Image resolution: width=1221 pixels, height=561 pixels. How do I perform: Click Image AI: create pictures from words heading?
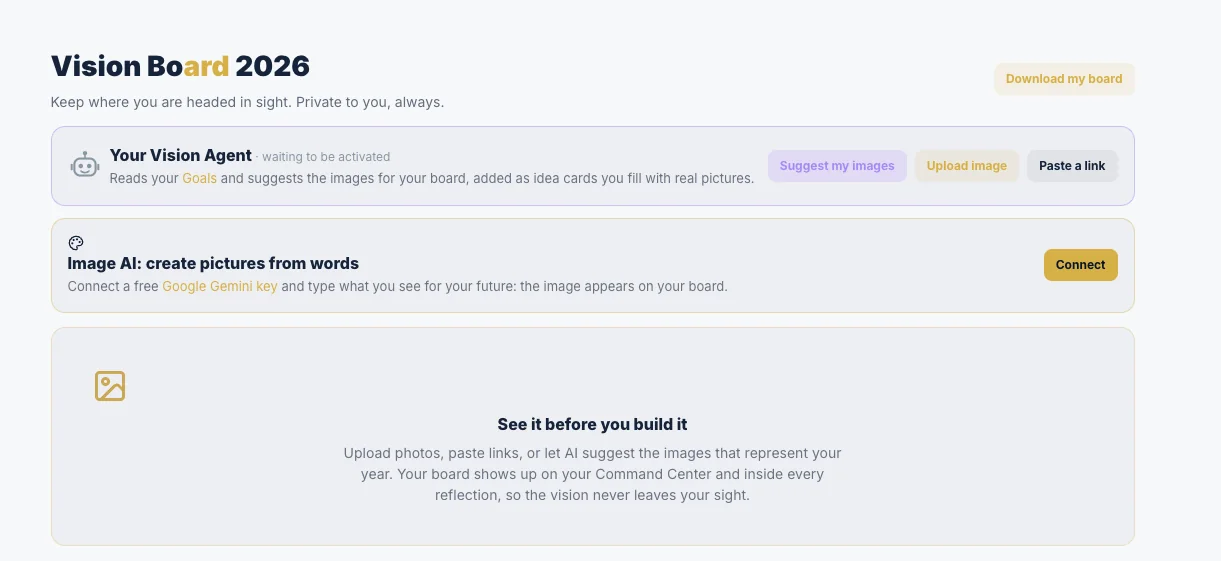(213, 264)
